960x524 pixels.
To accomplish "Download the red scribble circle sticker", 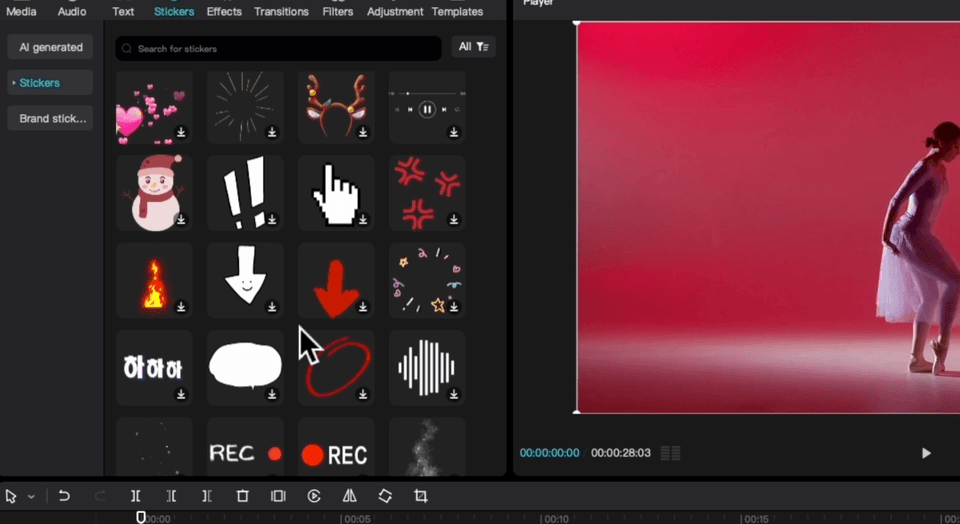I will (363, 394).
